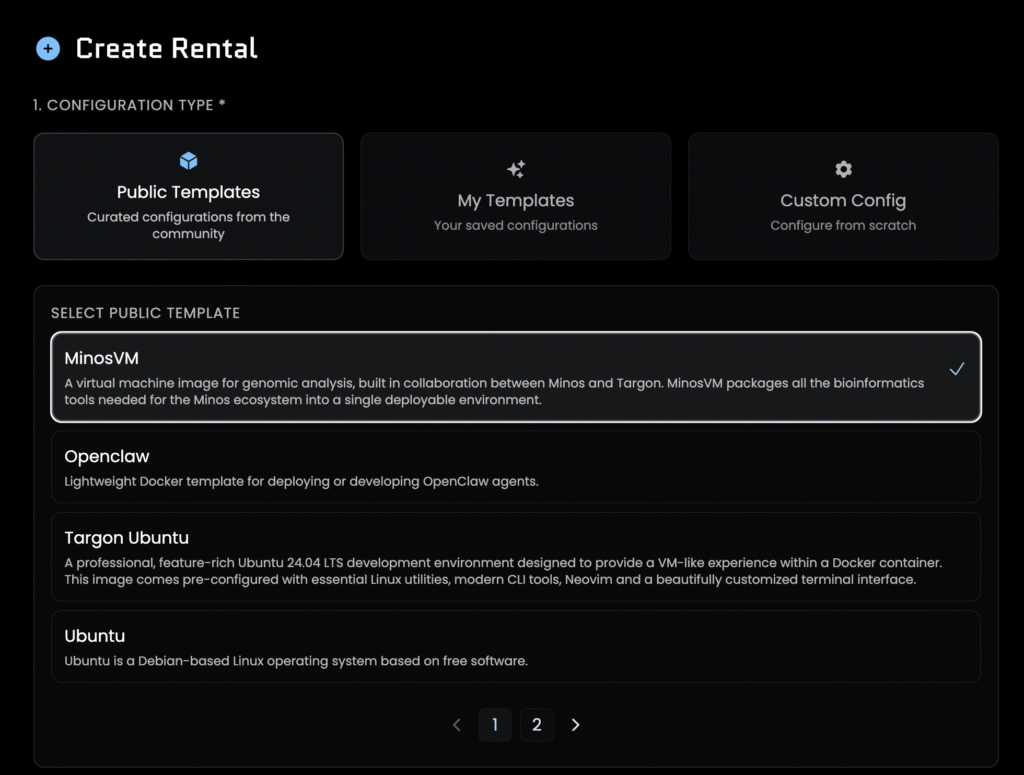Screen dimensions: 1024x775
Task: Click the sparkle icon above My Templates
Action: (x=516, y=169)
